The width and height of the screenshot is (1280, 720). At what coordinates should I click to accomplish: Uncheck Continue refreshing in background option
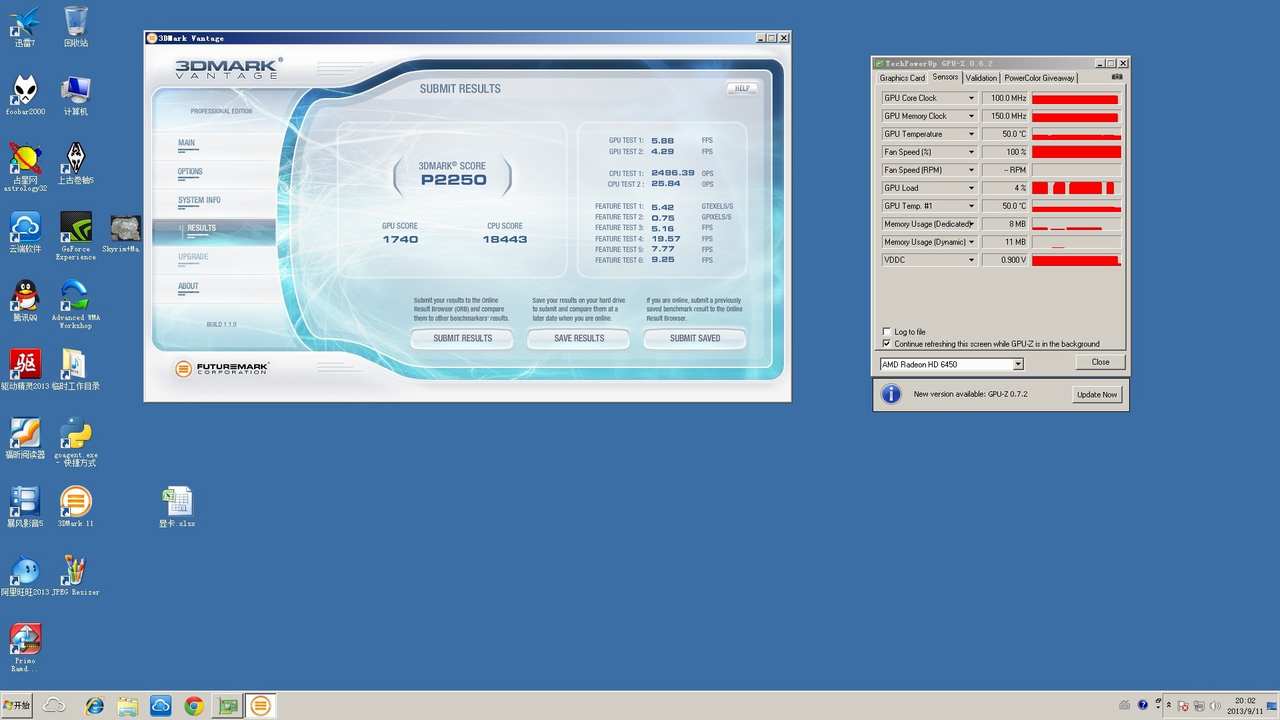[x=887, y=344]
